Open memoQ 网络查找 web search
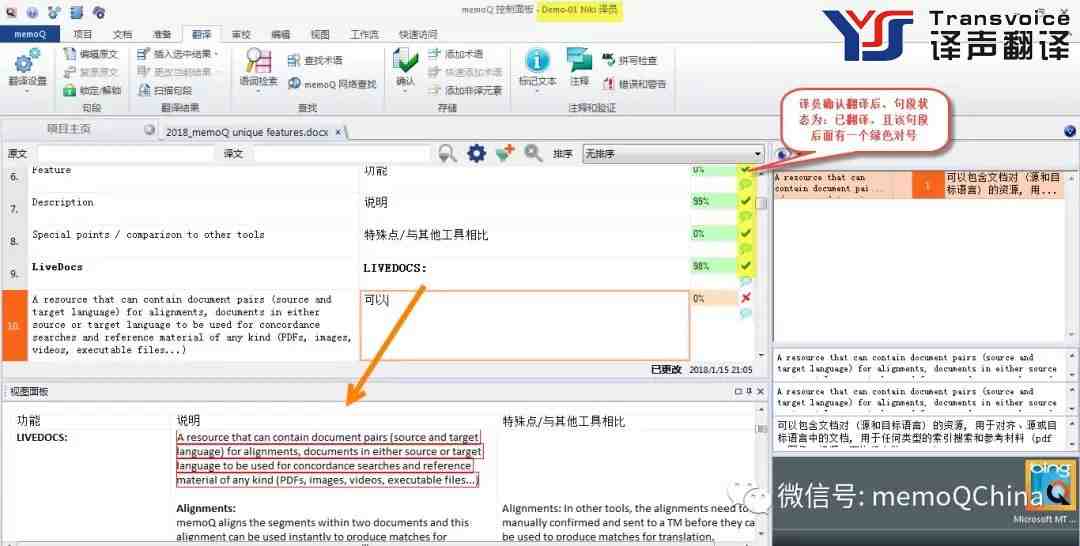Viewport: 1080px width, 546px height. coord(332,84)
